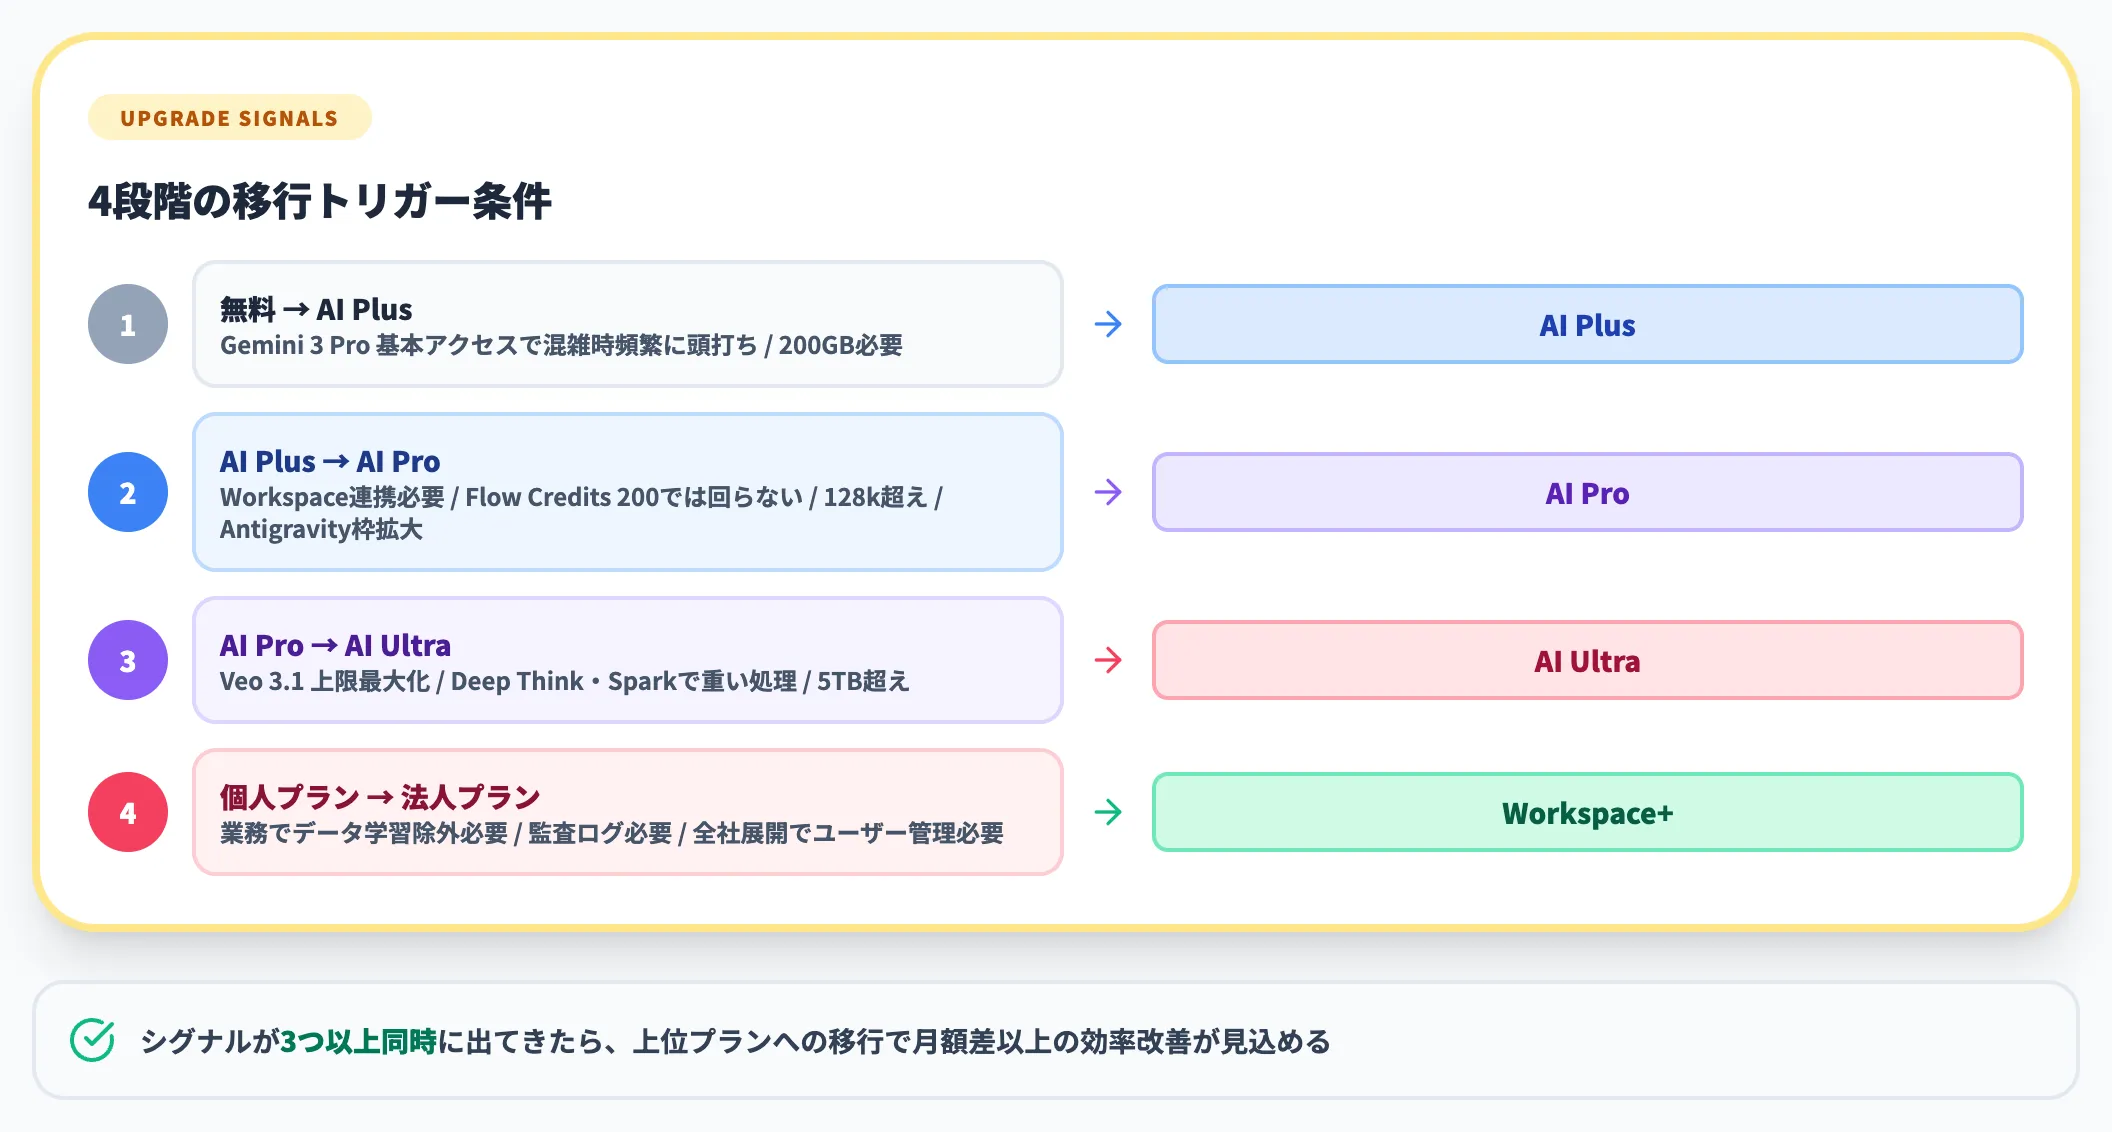Click the text Antigravity枠拡大
This screenshot has height=1132, width=2112.
tap(321, 529)
